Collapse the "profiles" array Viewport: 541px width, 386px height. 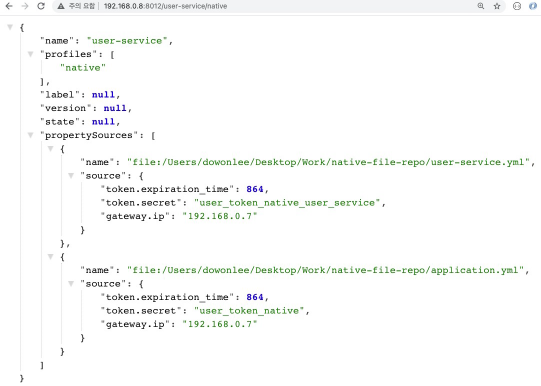pos(30,54)
